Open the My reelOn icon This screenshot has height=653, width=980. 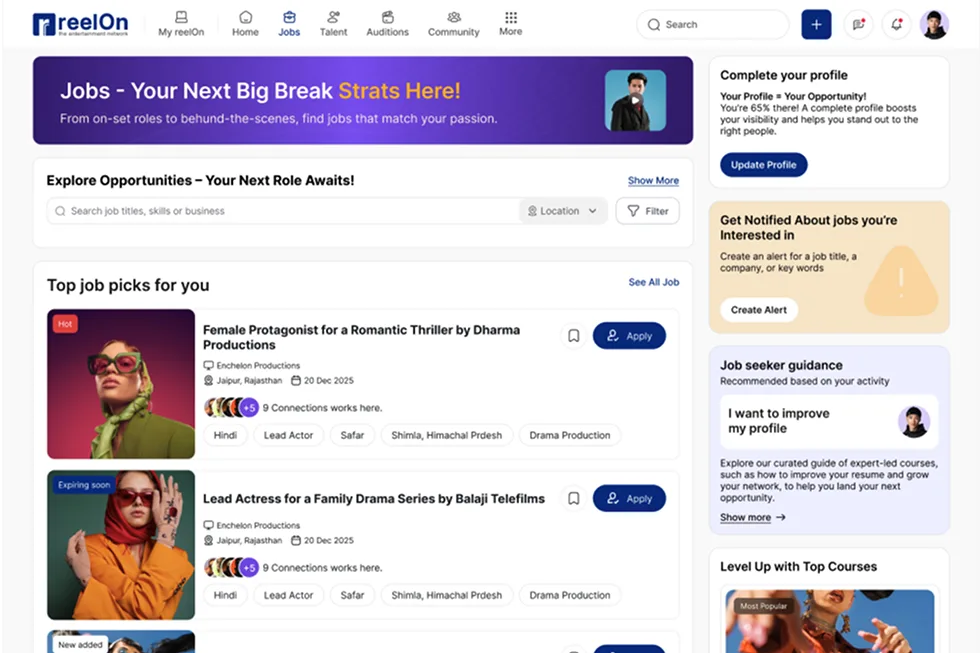[x=180, y=17]
